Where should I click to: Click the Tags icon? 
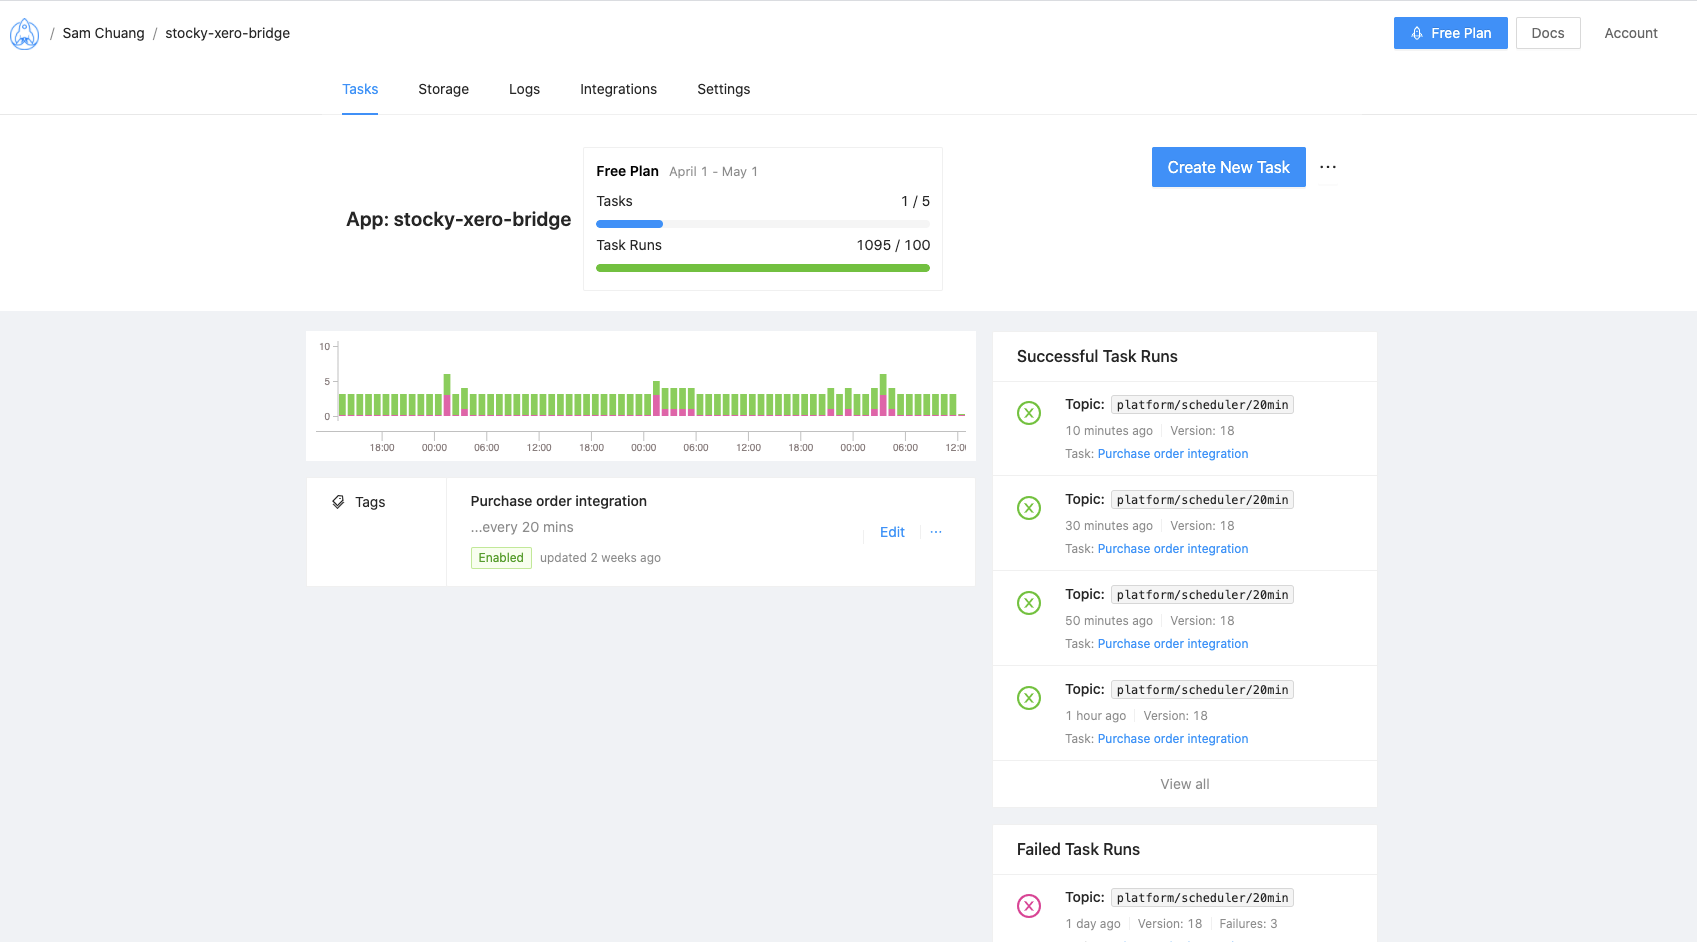[338, 502]
